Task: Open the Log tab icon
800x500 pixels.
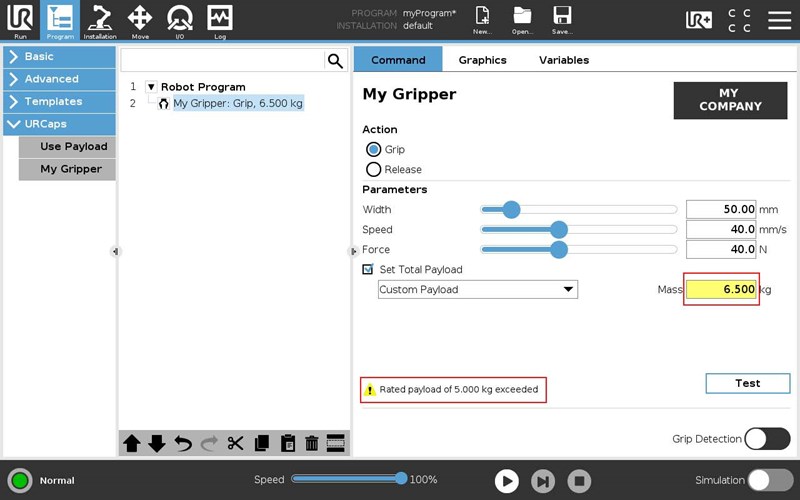Action: coord(220,20)
